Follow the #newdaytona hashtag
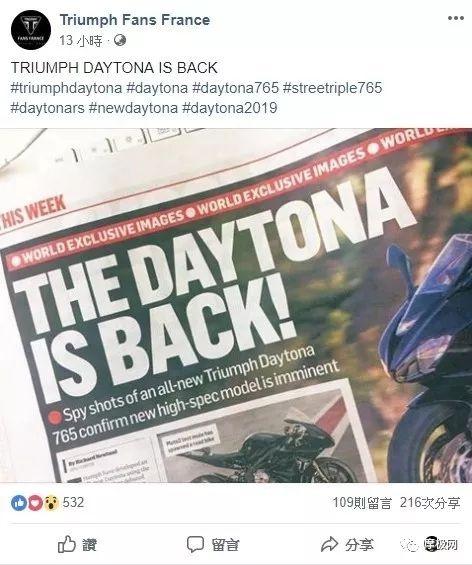Viewport: 472px width, 565px height. (133, 108)
